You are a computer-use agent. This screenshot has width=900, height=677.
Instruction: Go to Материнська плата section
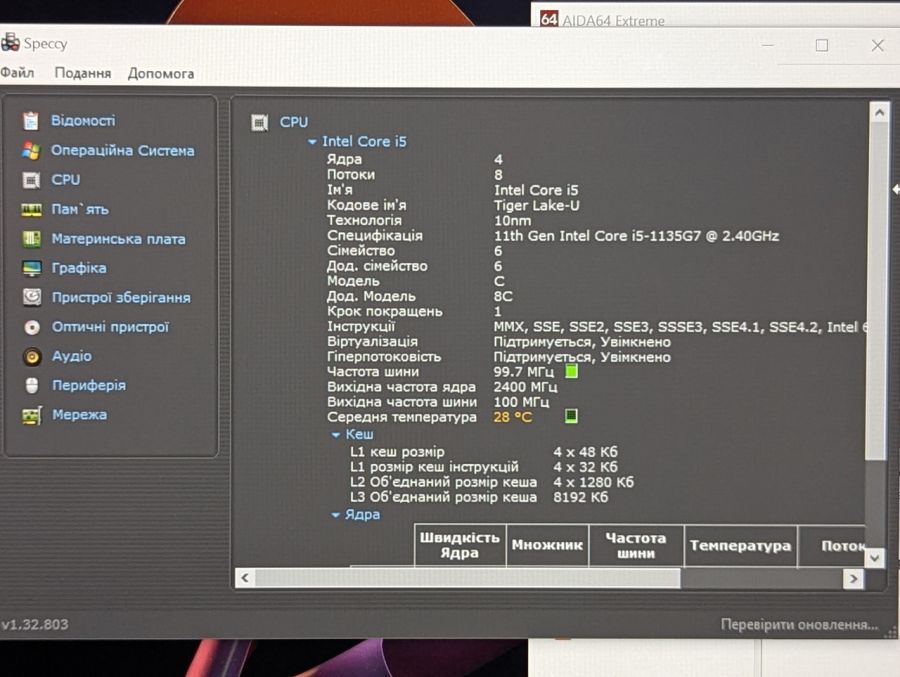119,239
